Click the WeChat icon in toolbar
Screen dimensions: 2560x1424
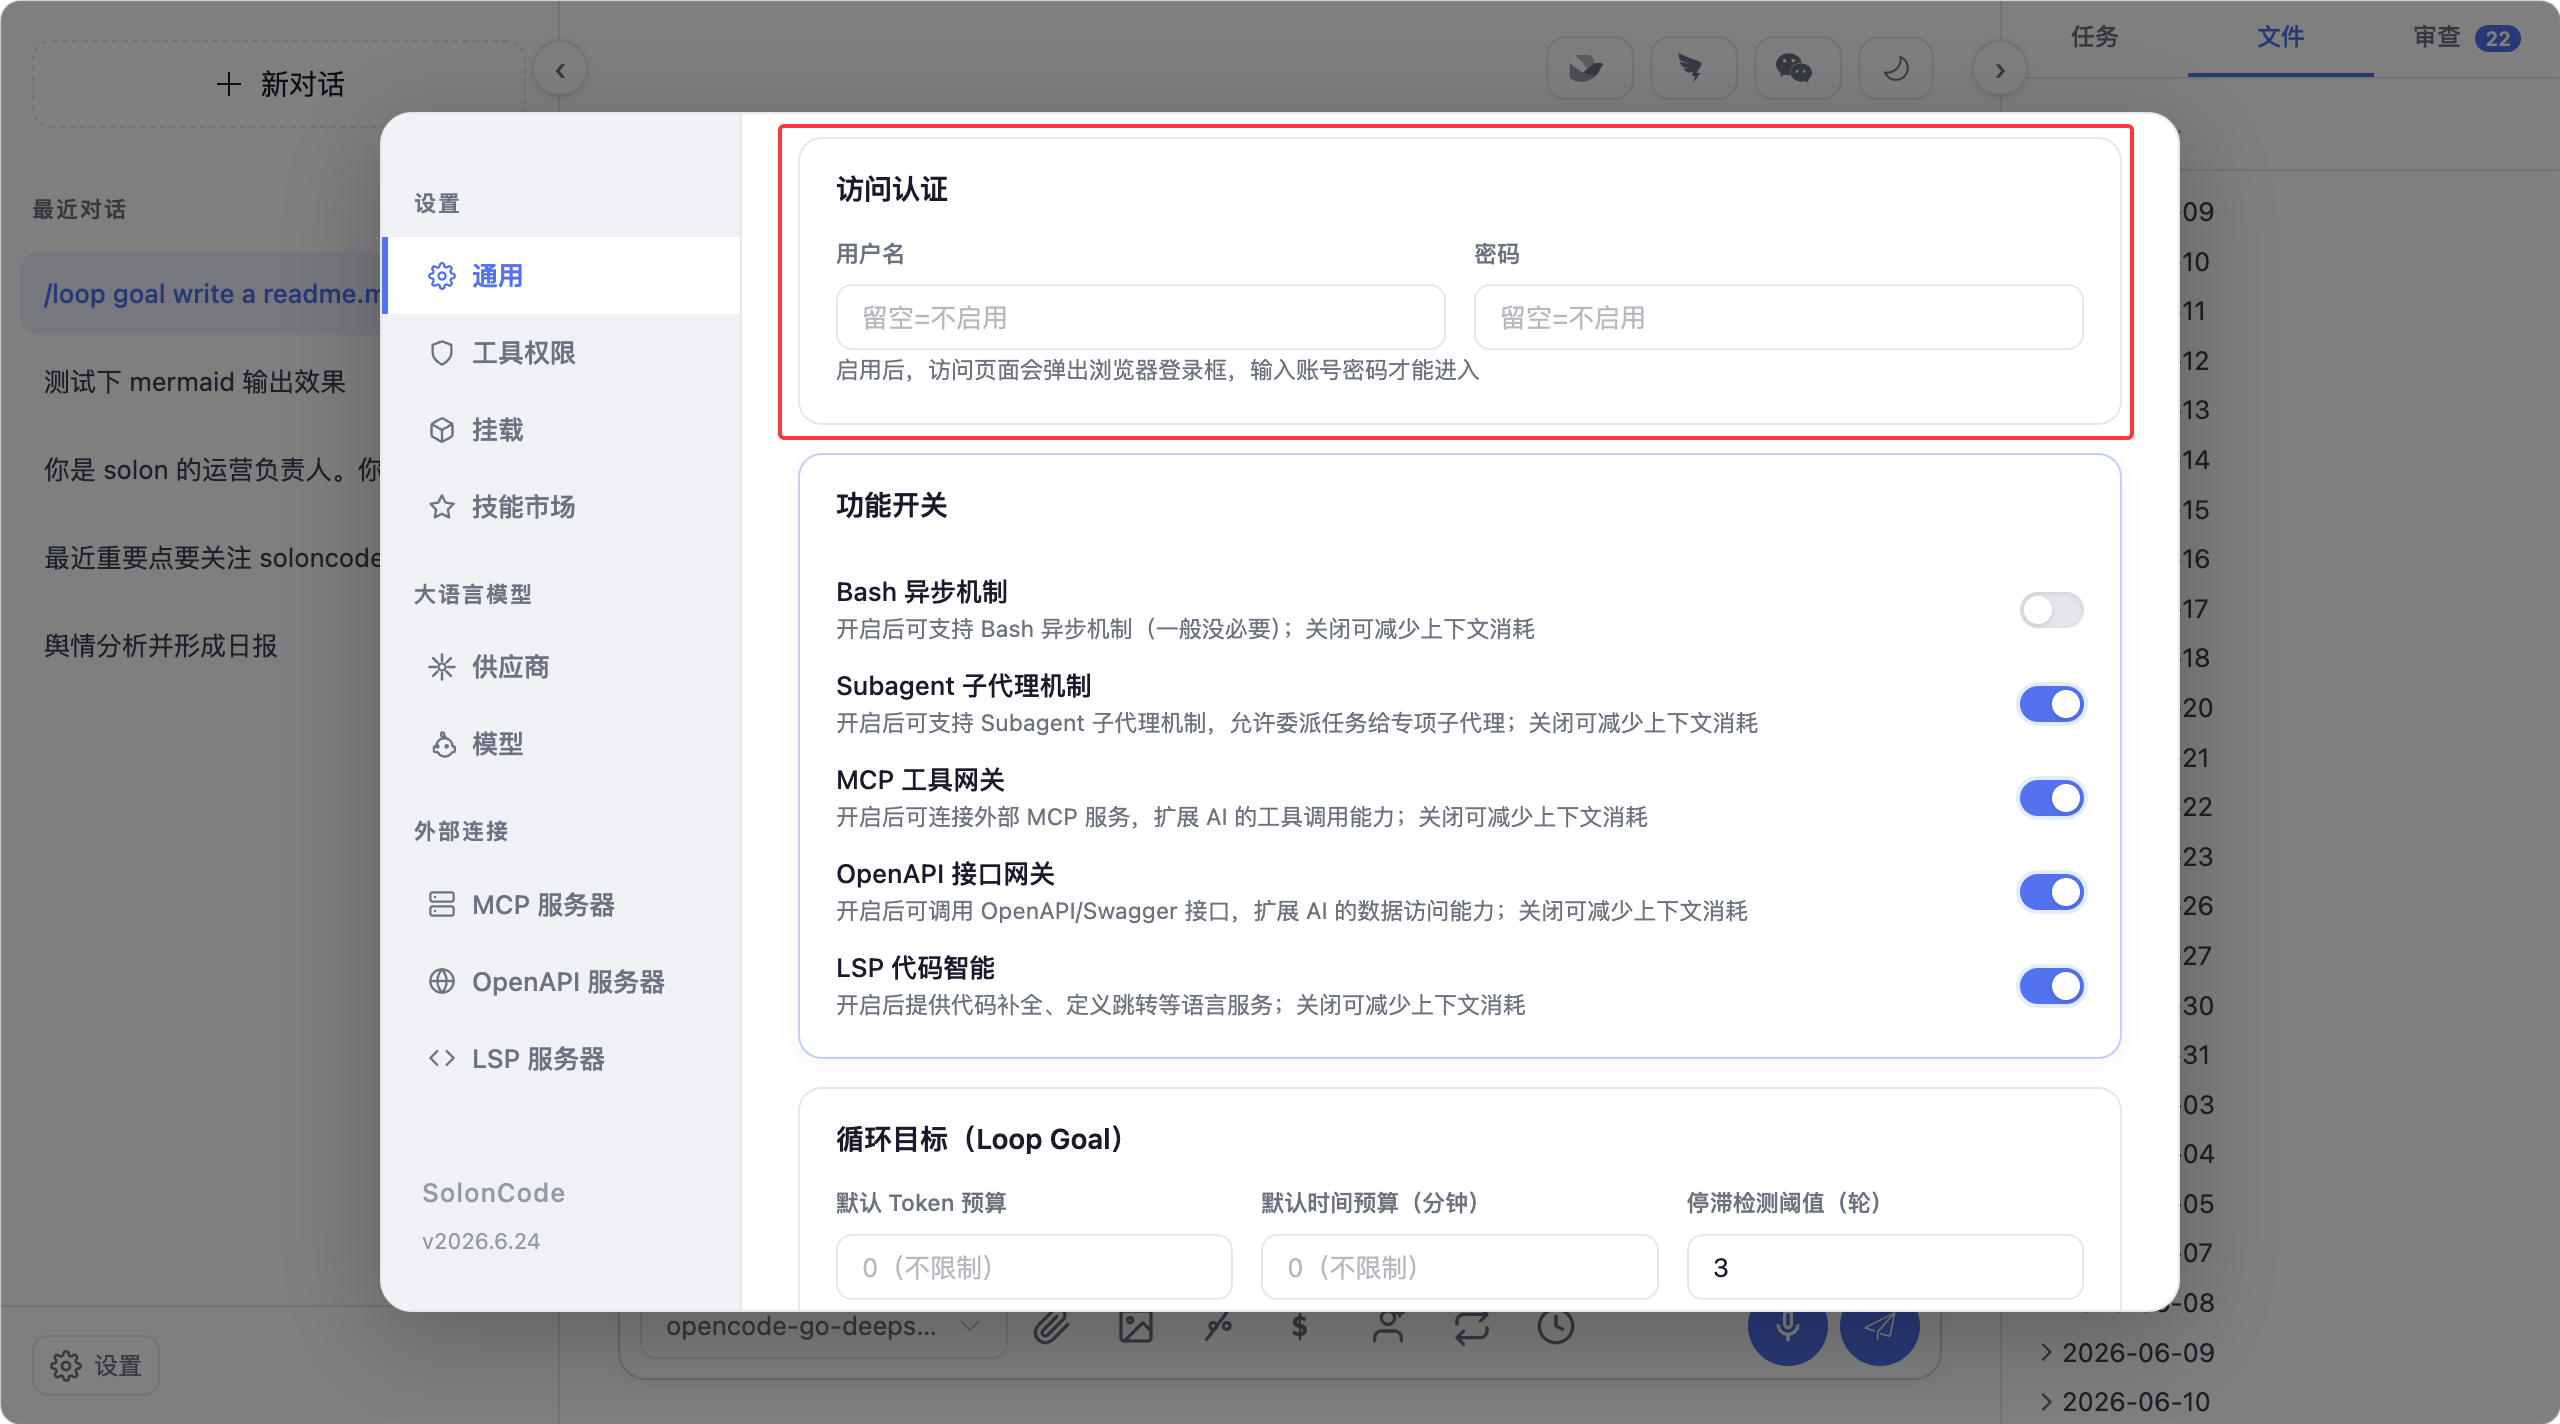[x=1797, y=68]
